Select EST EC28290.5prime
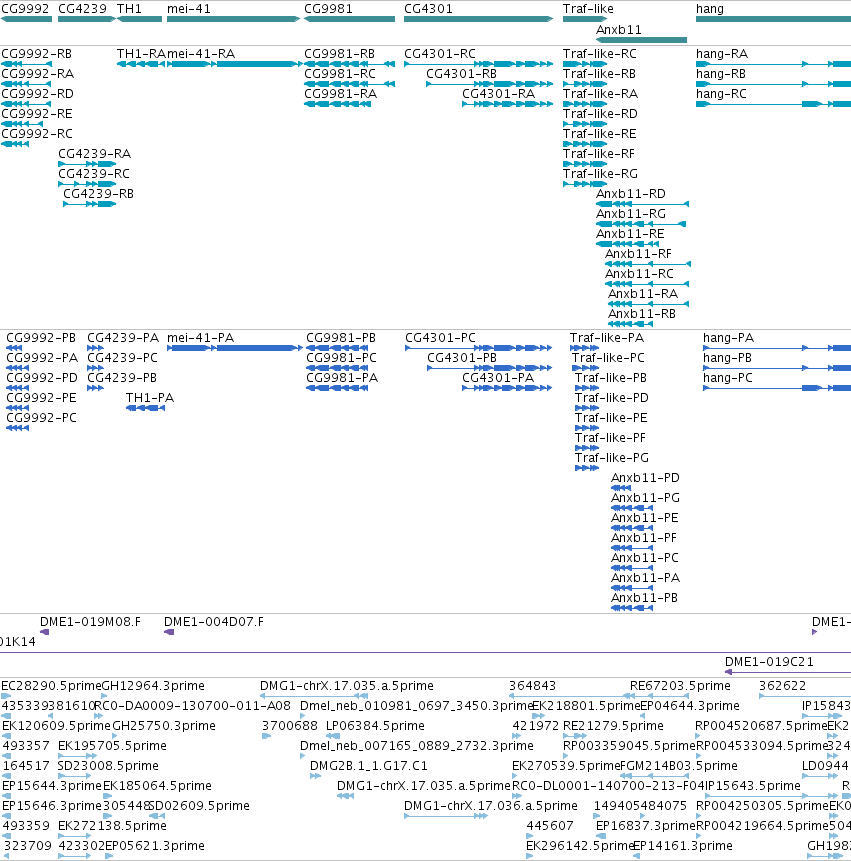Viewport: 851px width, 861px height. coord(6,696)
